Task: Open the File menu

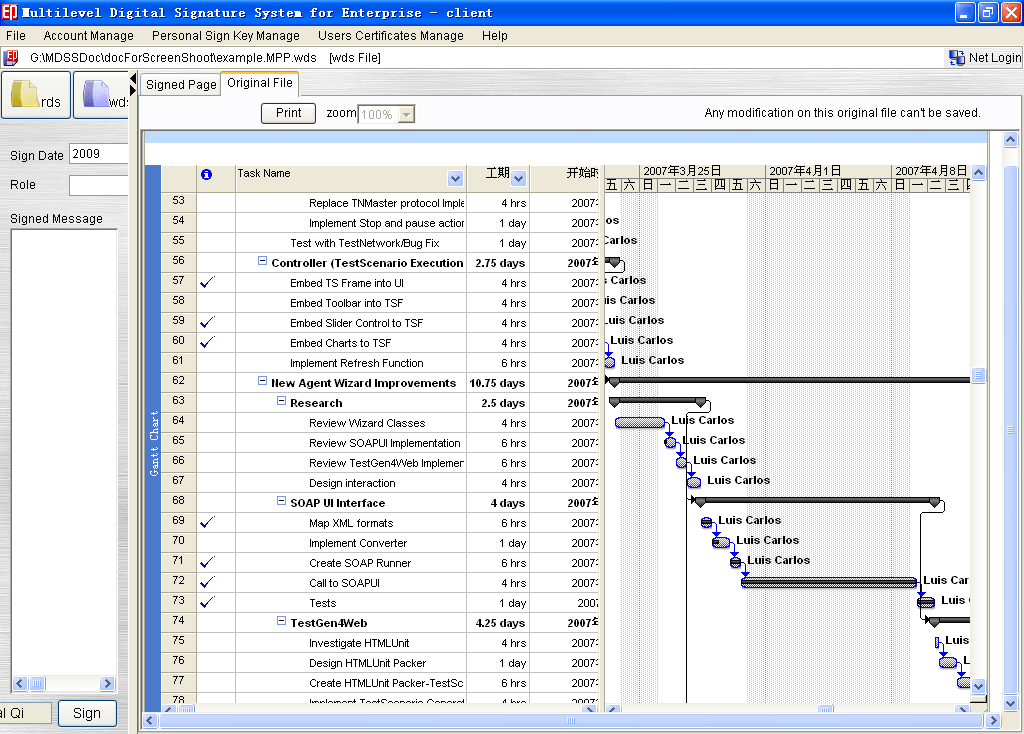Action: coord(16,36)
